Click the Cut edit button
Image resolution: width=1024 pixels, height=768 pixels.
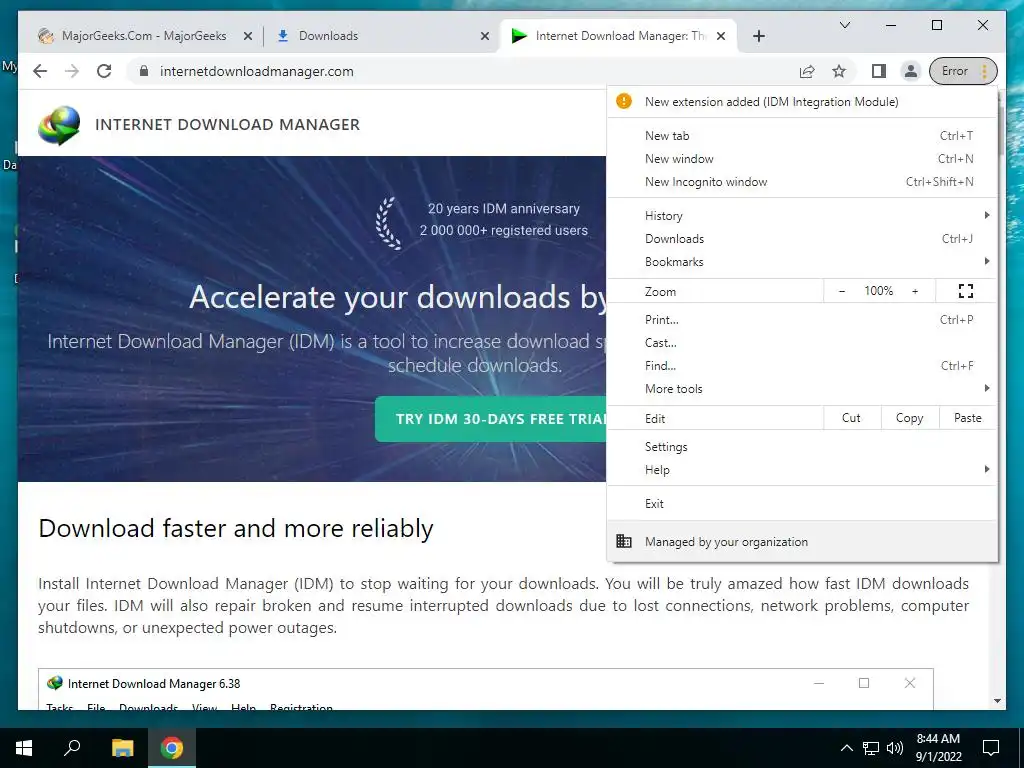[x=852, y=418]
